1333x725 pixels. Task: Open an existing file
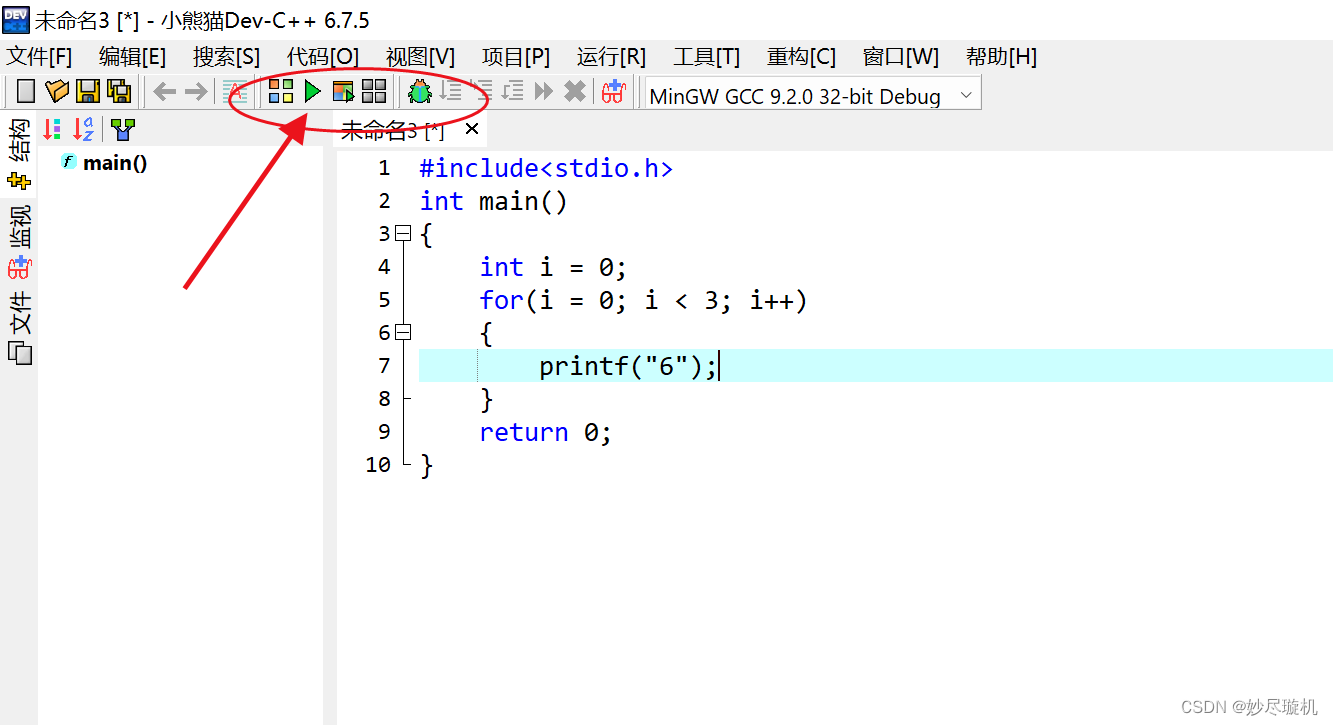(x=57, y=91)
